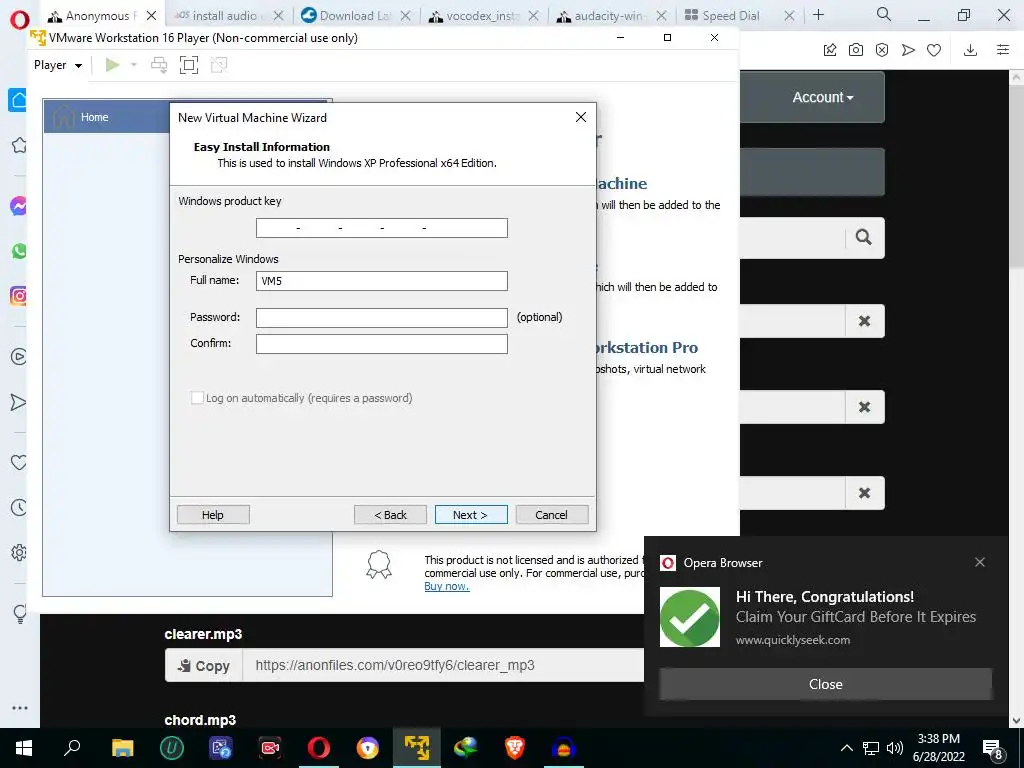Click the green Power On play icon in VMware

point(112,65)
